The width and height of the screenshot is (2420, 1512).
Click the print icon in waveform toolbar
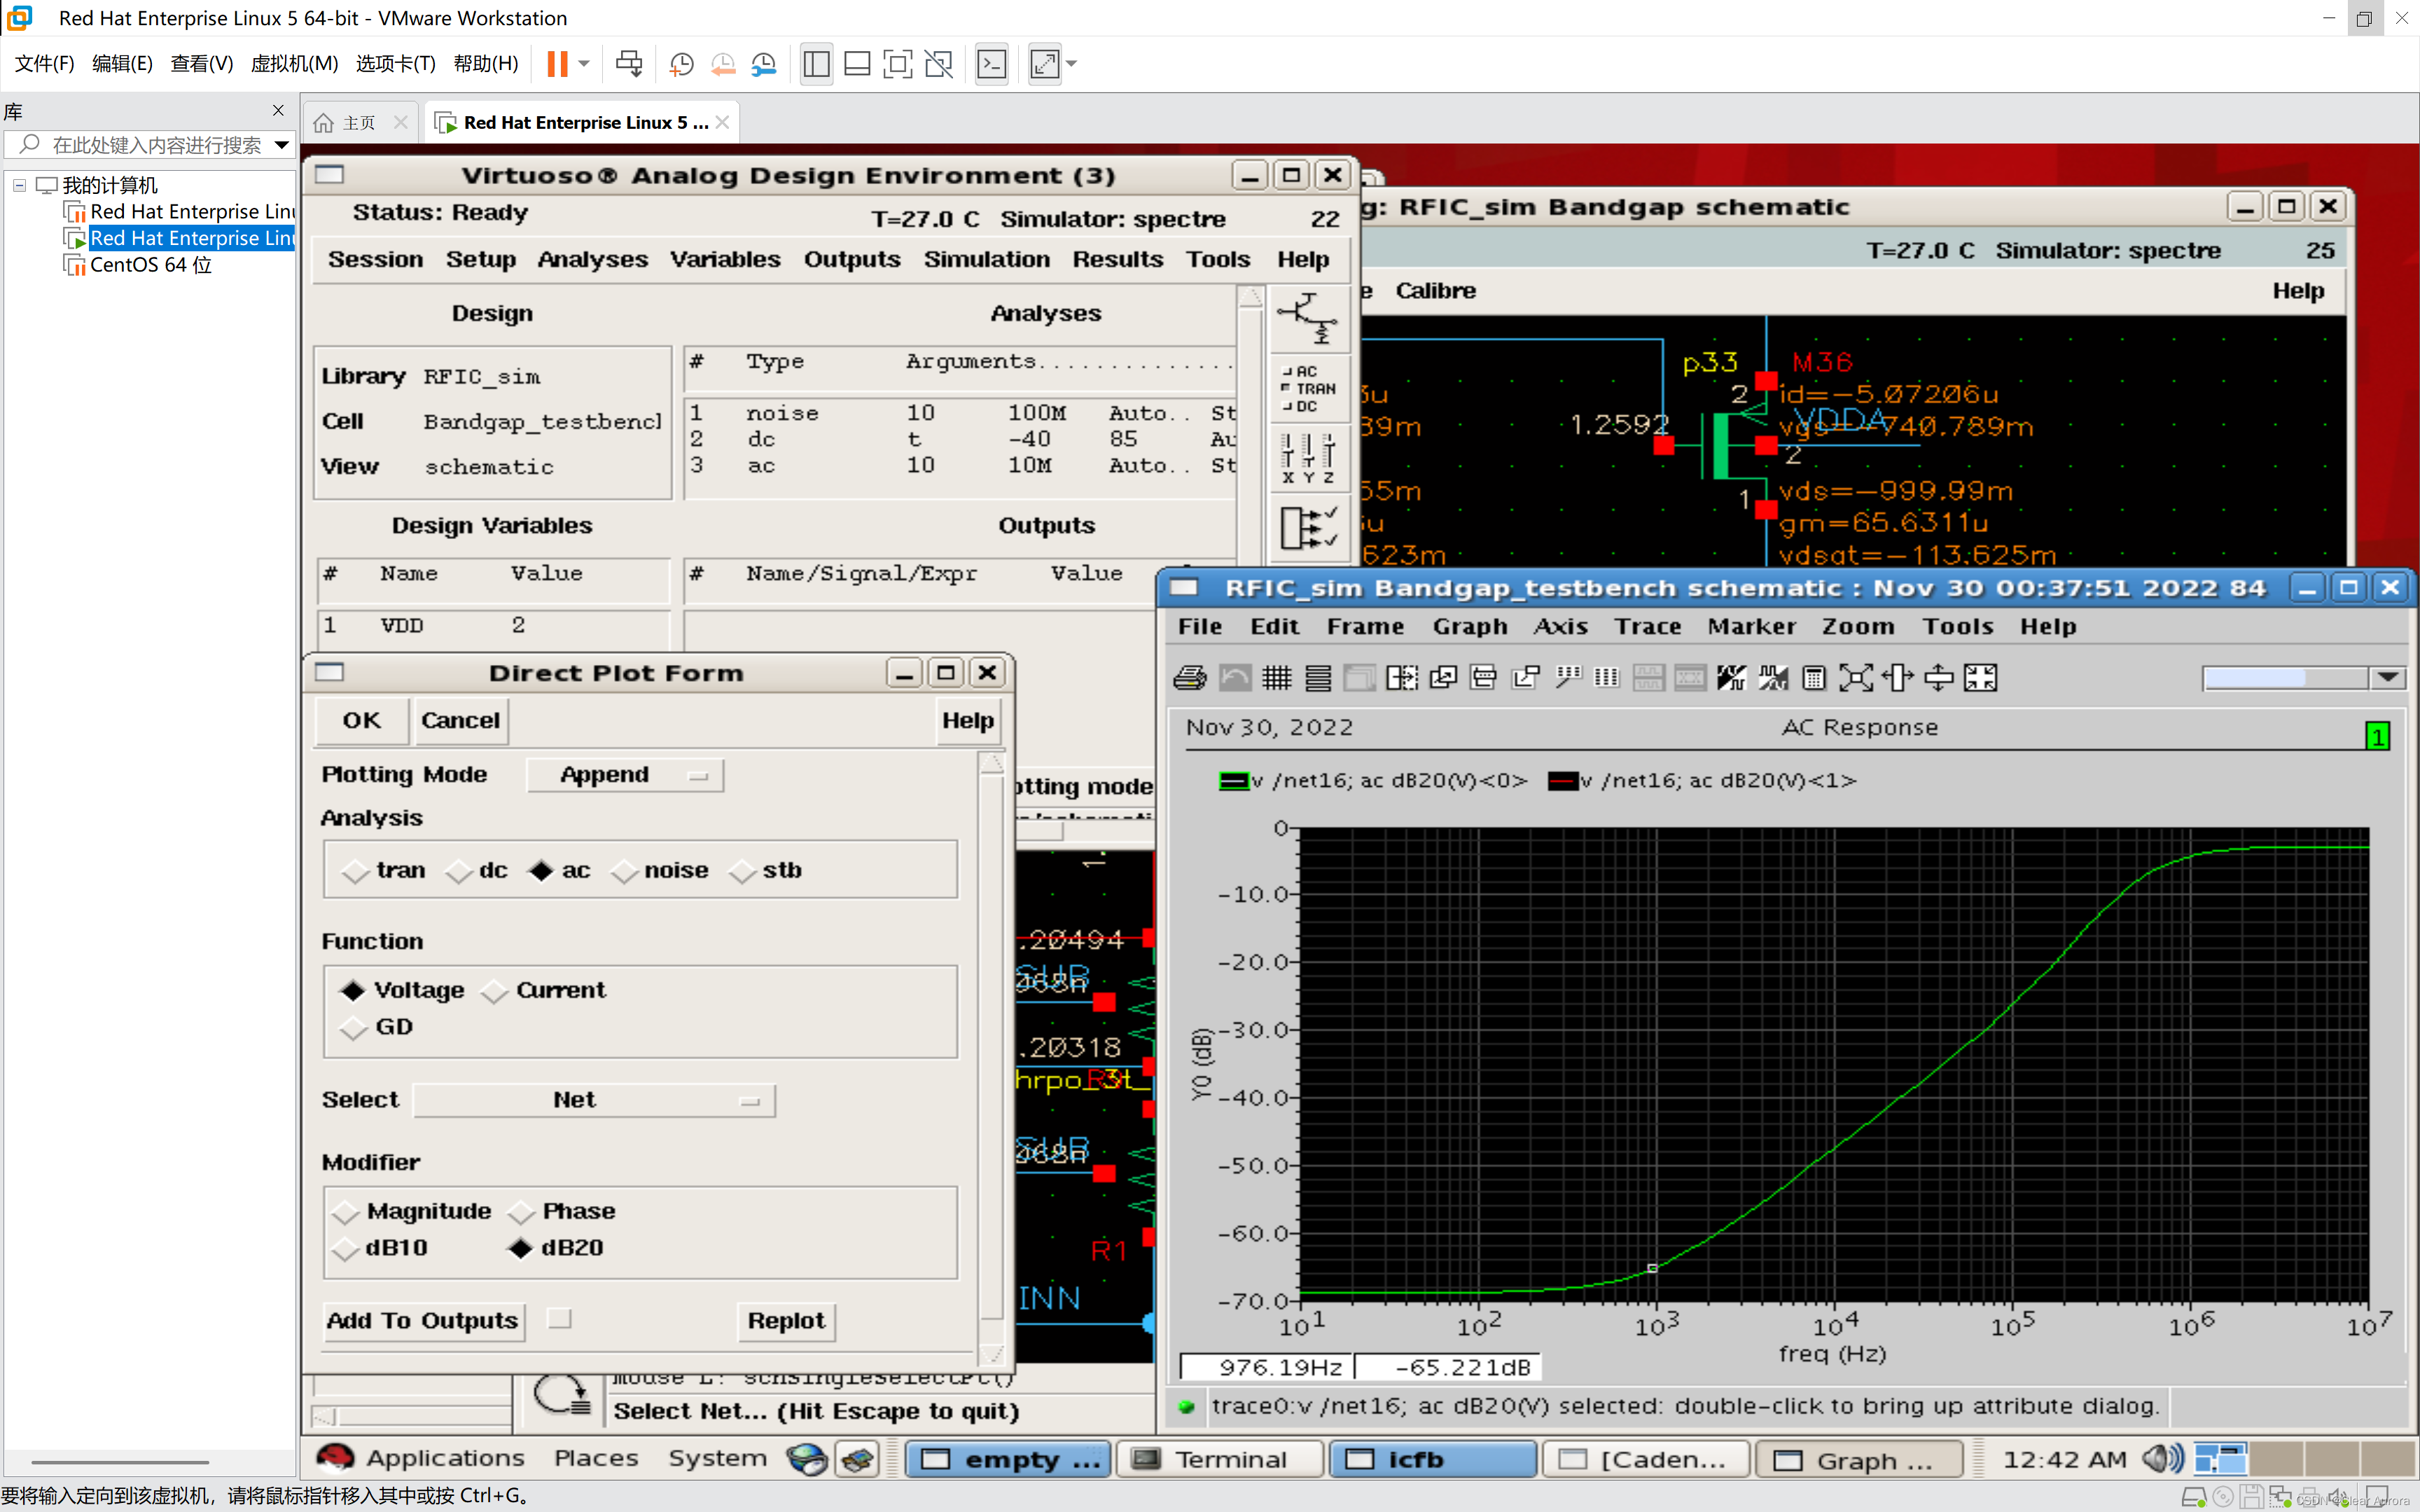[x=1190, y=678]
